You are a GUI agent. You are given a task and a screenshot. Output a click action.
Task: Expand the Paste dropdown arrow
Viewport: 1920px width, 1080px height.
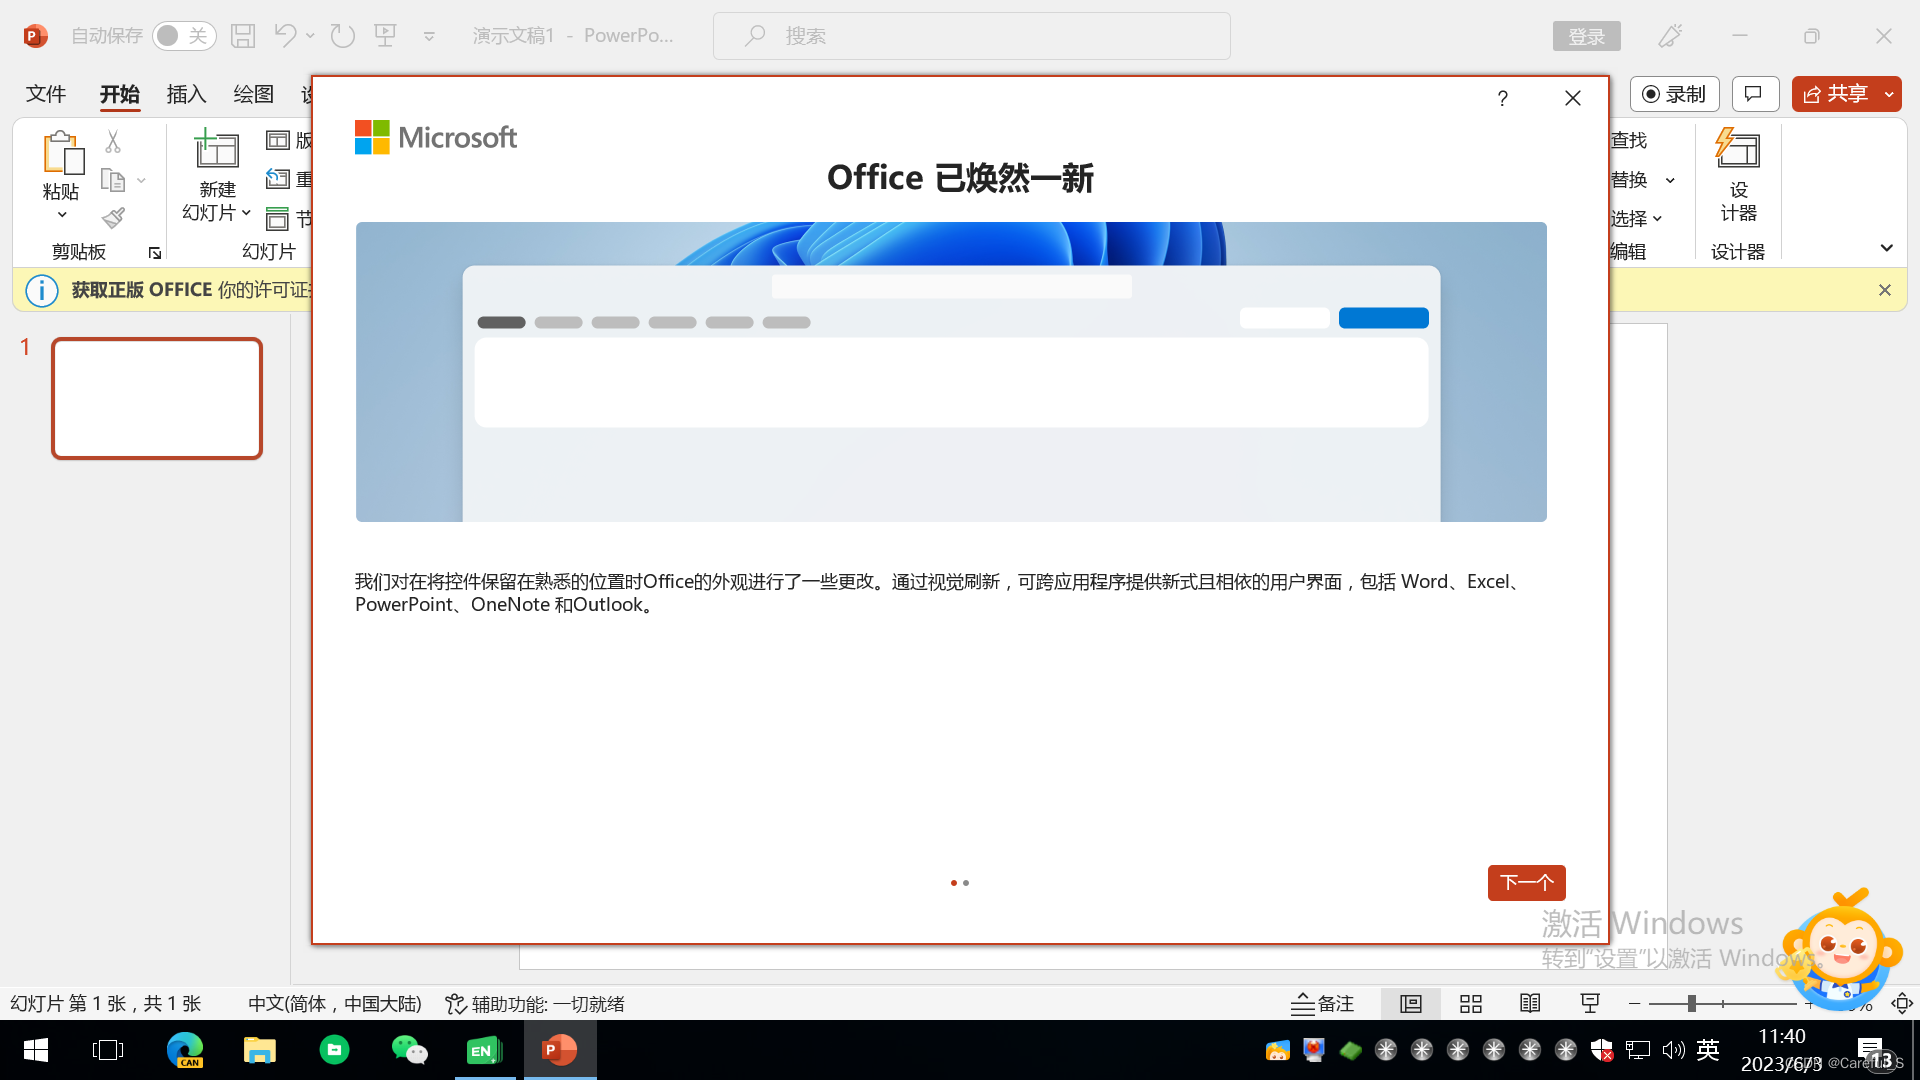(x=61, y=215)
